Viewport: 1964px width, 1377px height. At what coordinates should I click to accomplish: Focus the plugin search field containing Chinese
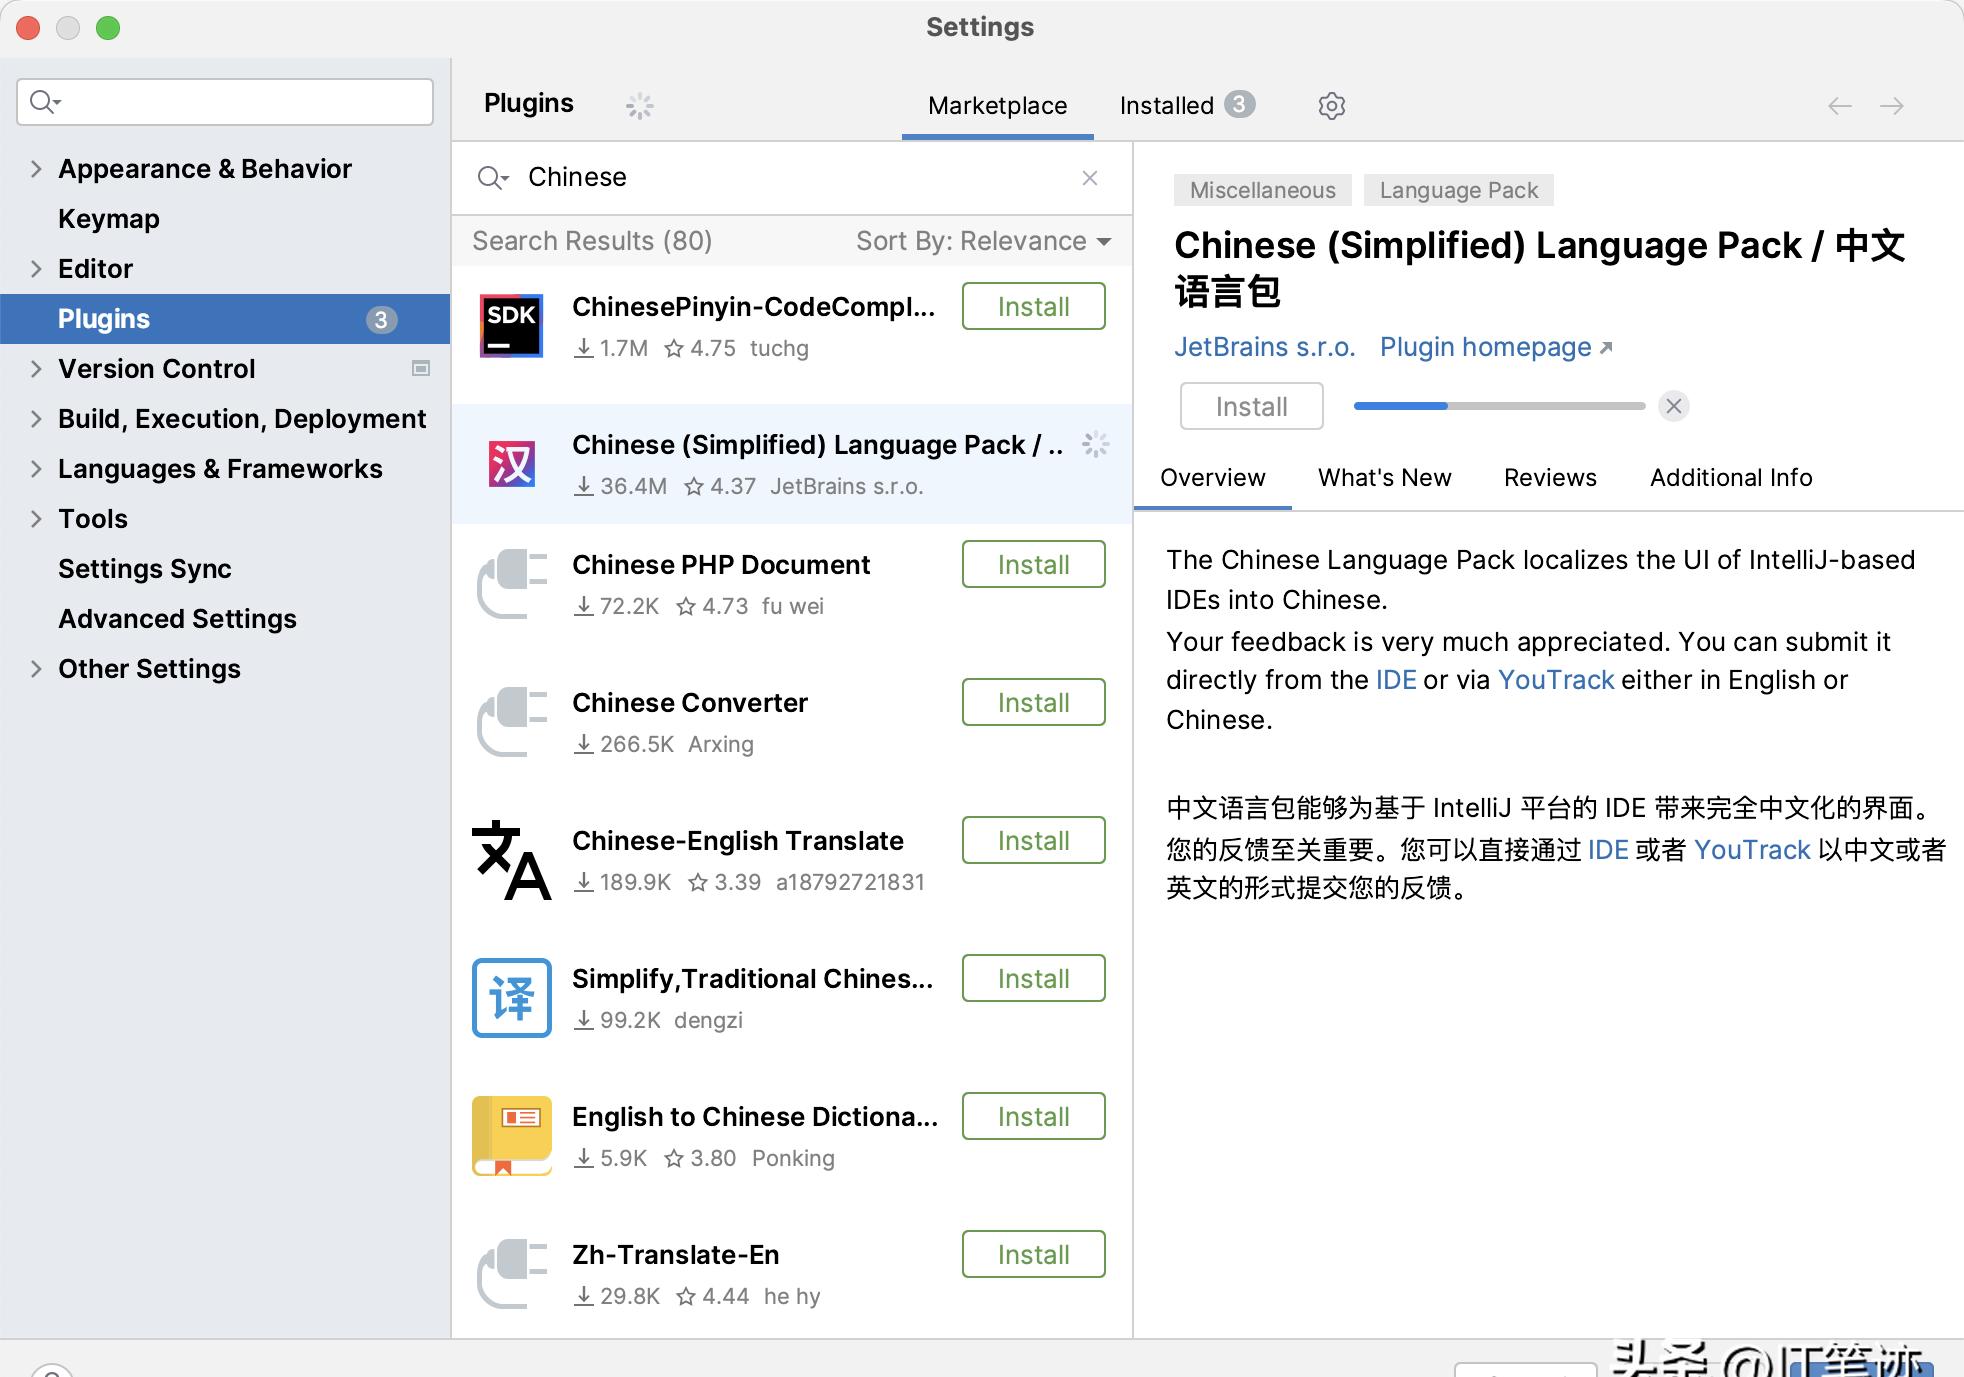[792, 178]
